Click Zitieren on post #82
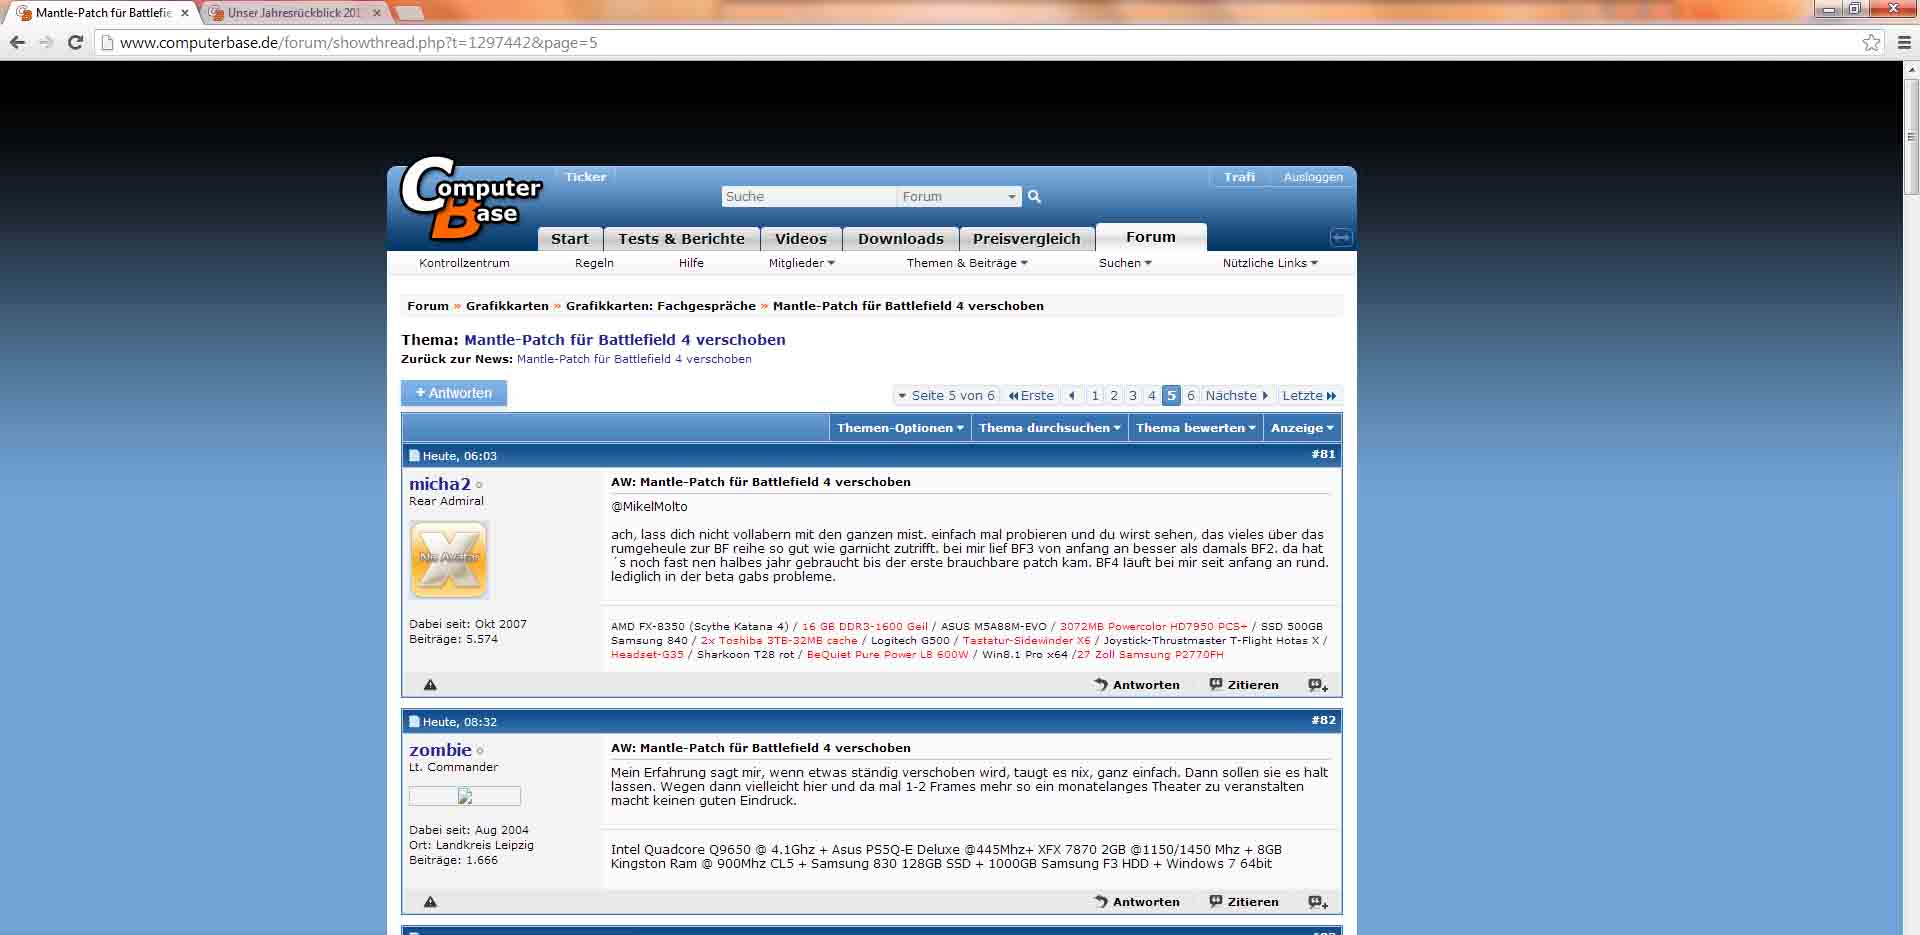The width and height of the screenshot is (1920, 935). [1244, 902]
